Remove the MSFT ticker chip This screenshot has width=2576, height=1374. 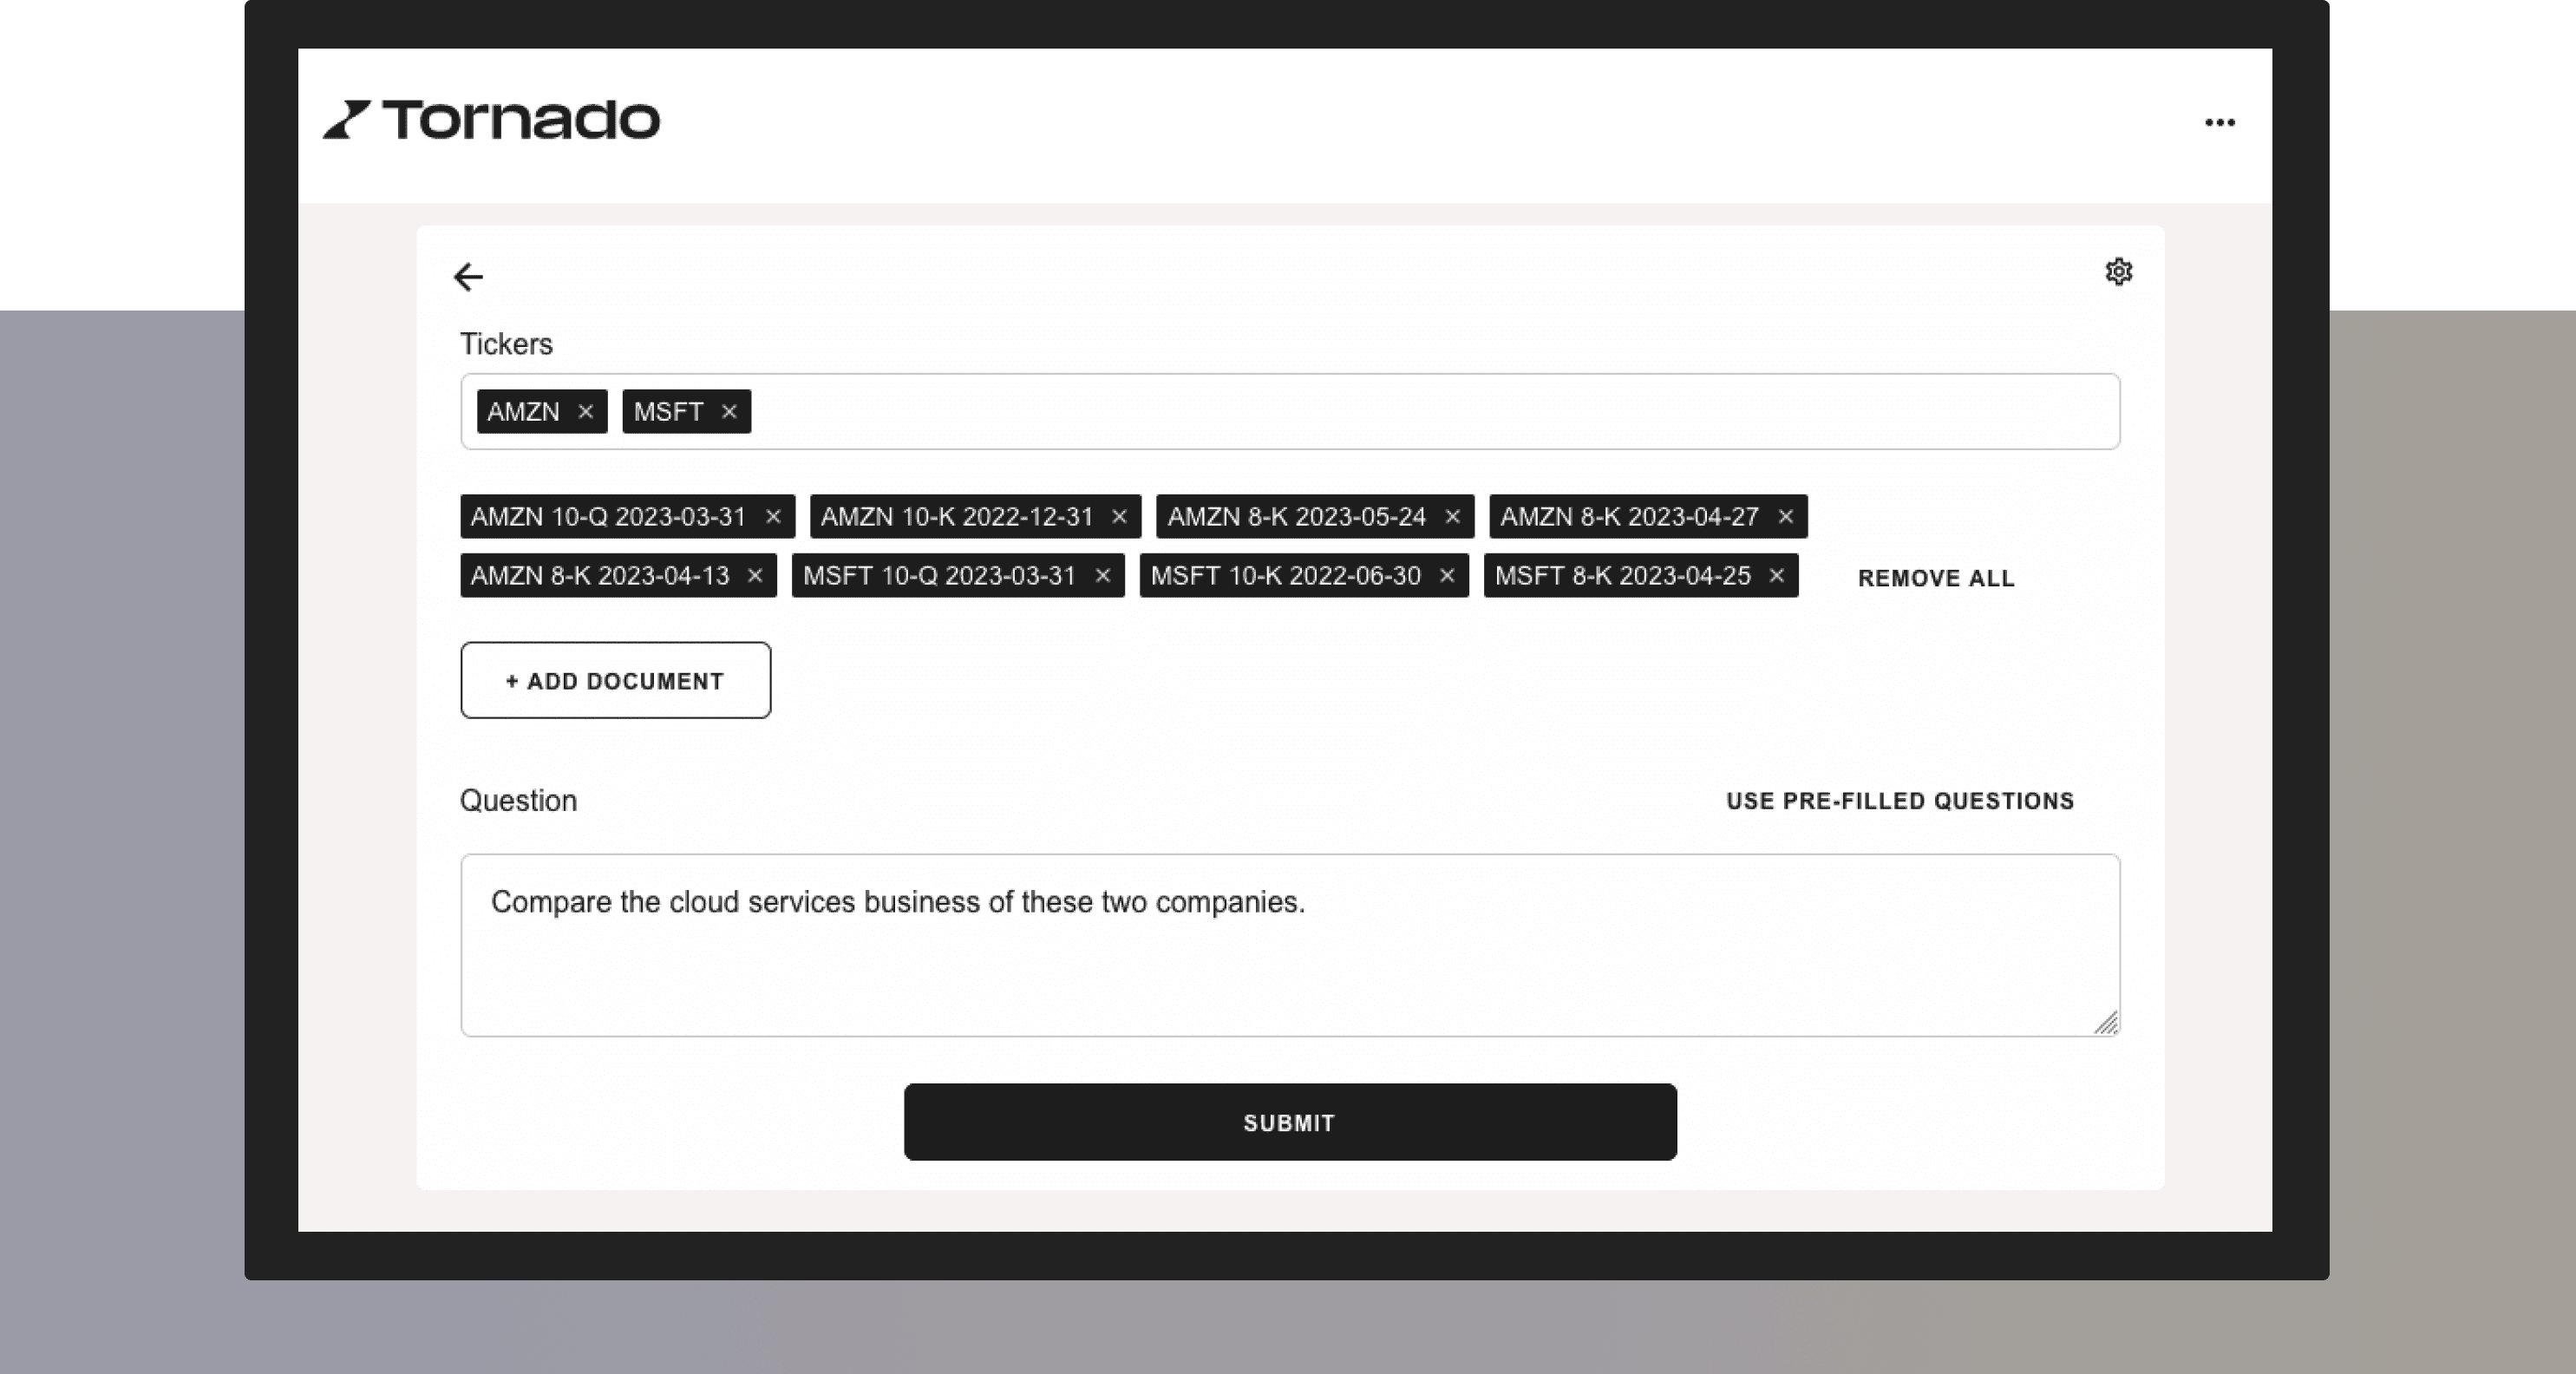point(729,412)
